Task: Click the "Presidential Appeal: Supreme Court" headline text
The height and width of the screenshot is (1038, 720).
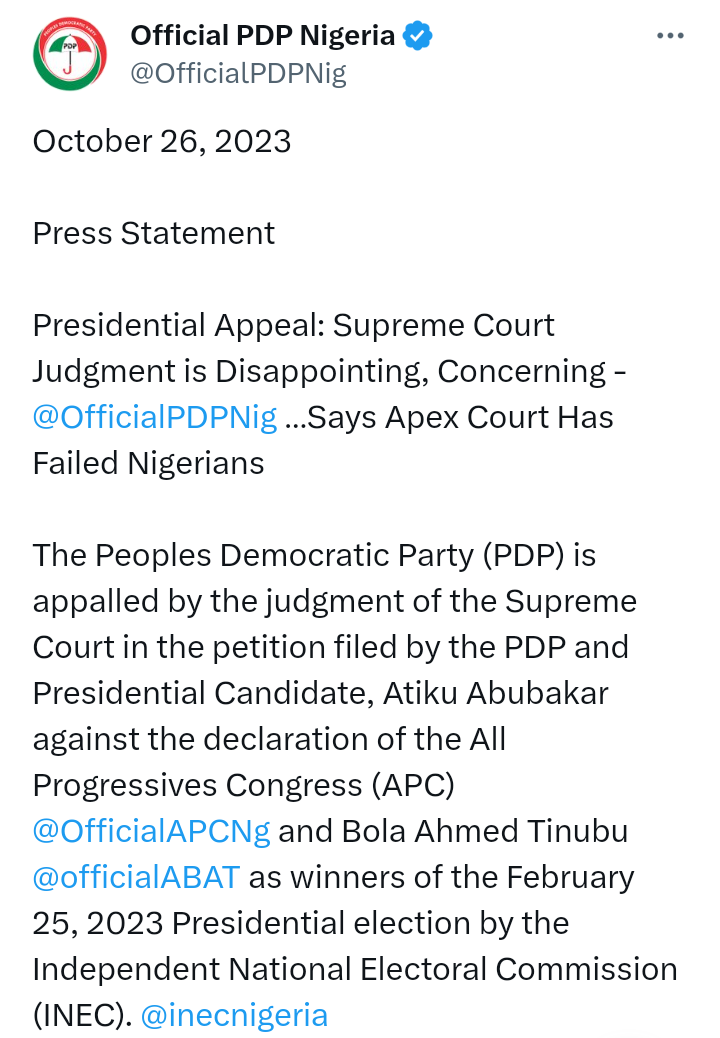Action: click(x=293, y=325)
